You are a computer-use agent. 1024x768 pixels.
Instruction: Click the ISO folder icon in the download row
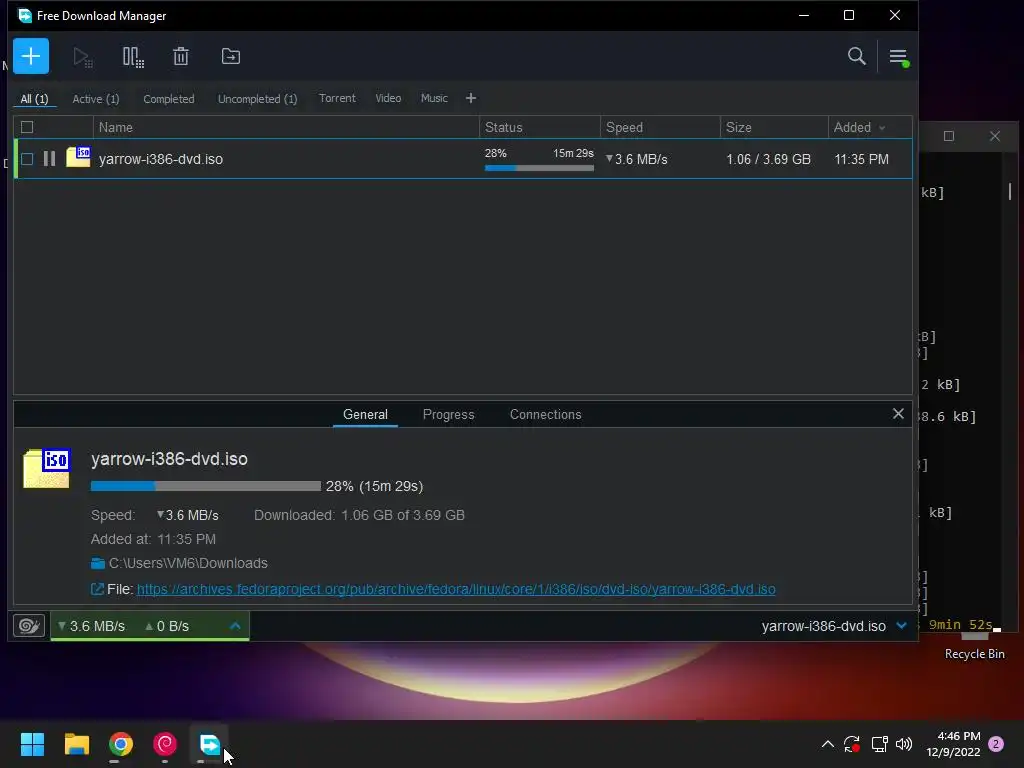pos(78,157)
